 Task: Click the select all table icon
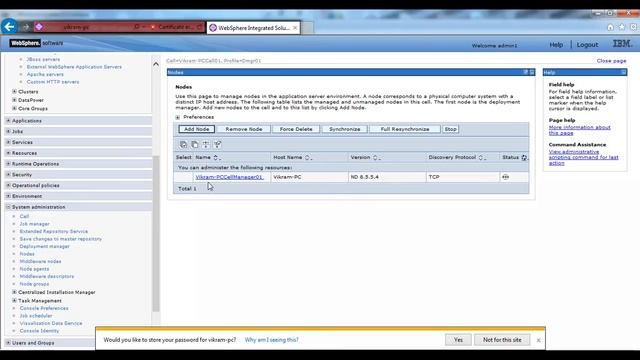(x=183, y=144)
